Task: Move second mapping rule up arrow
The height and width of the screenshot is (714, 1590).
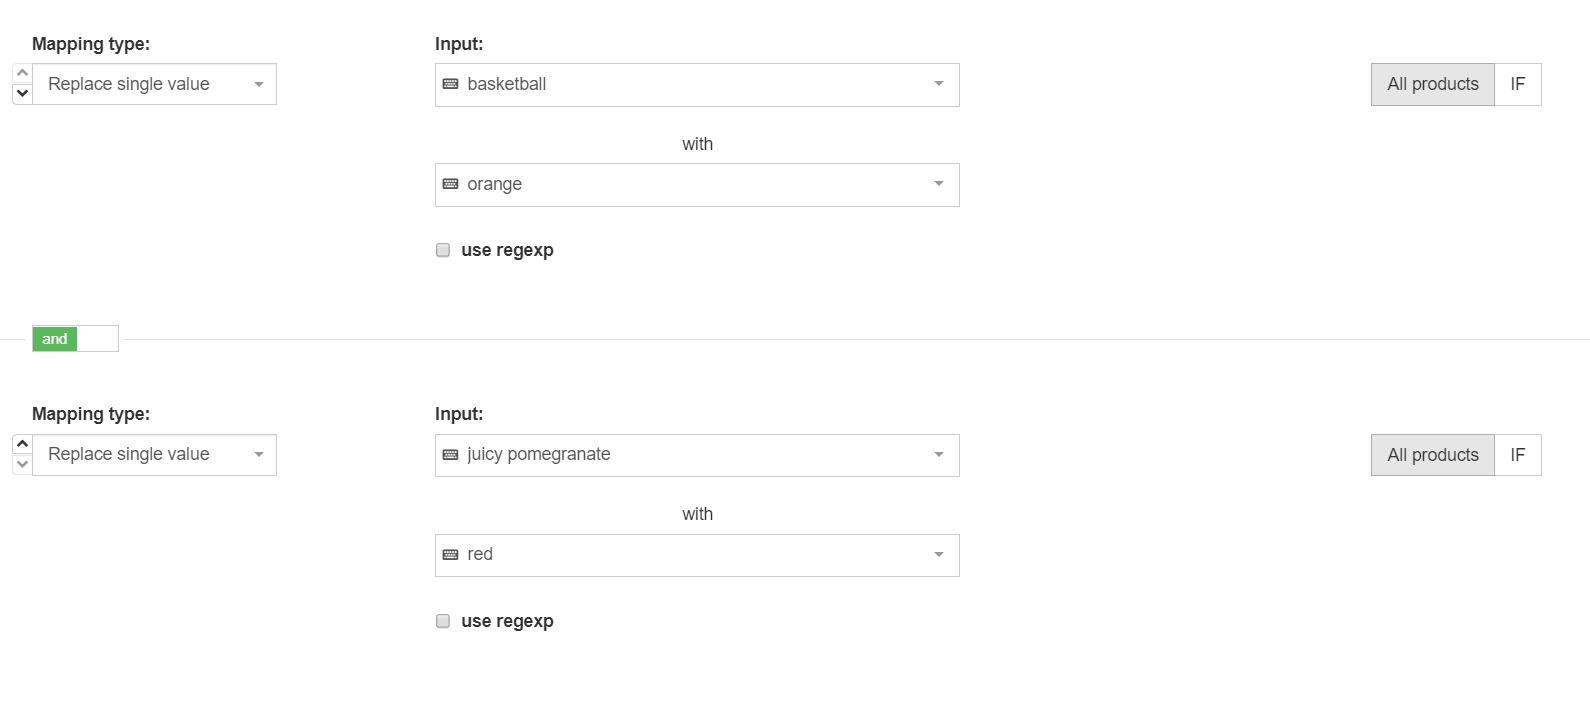Action: (22, 444)
